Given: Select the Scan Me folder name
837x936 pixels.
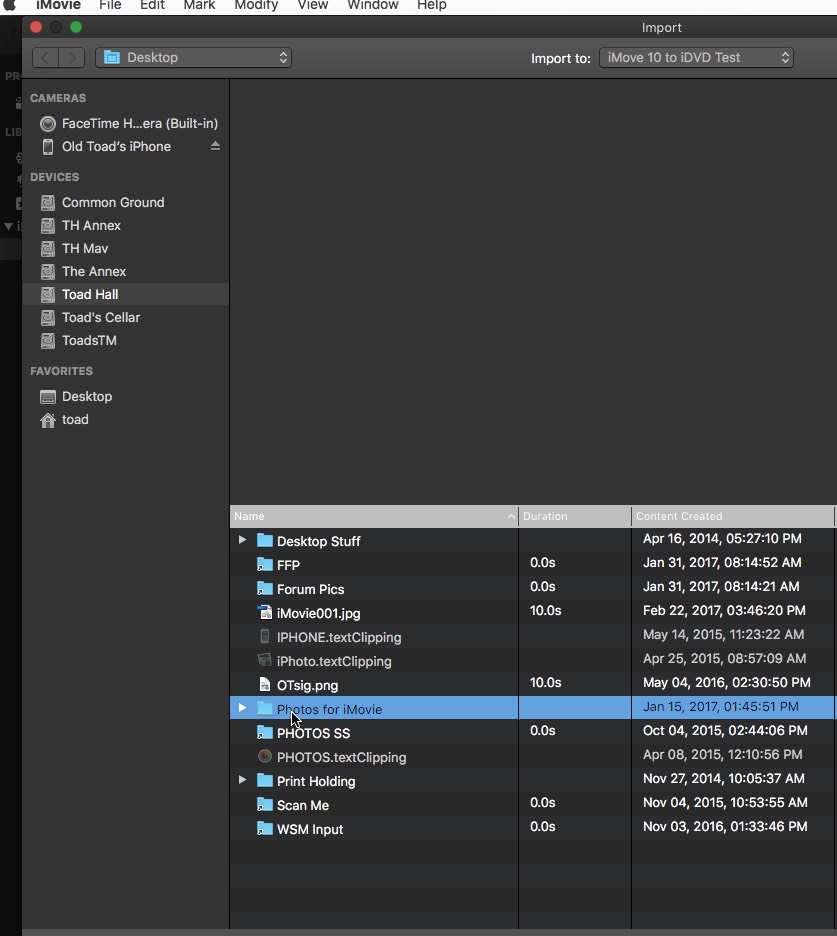Looking at the screenshot, I should click(x=303, y=805).
